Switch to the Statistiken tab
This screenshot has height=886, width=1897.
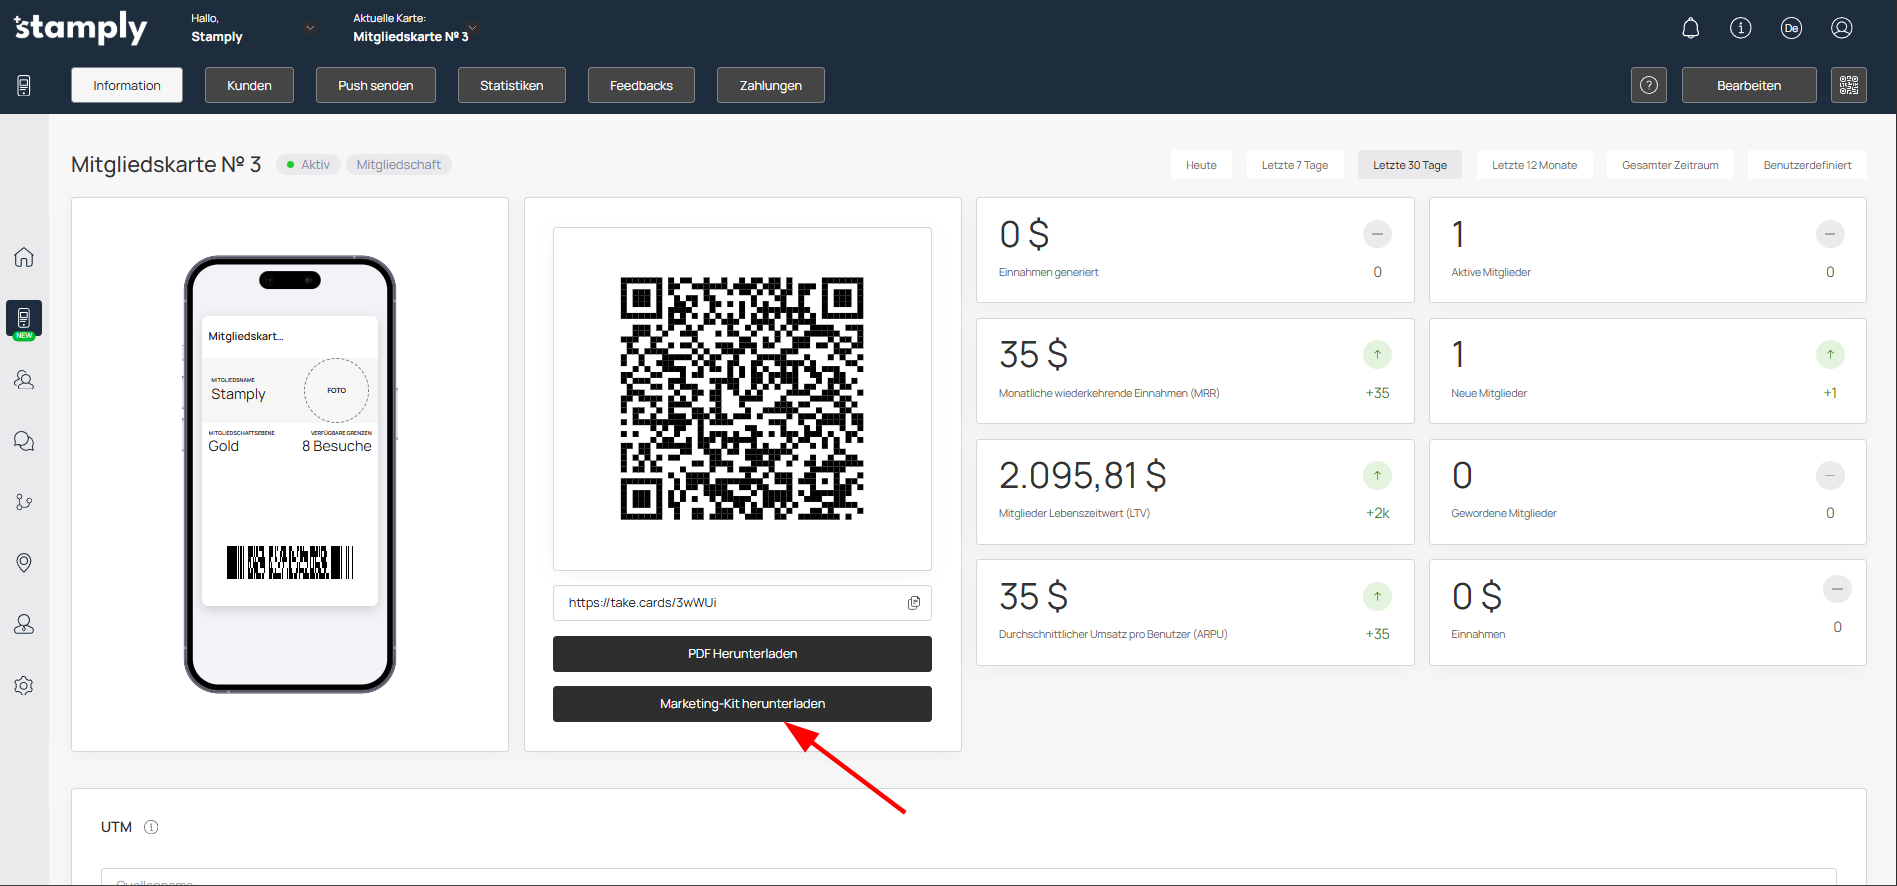tap(511, 85)
